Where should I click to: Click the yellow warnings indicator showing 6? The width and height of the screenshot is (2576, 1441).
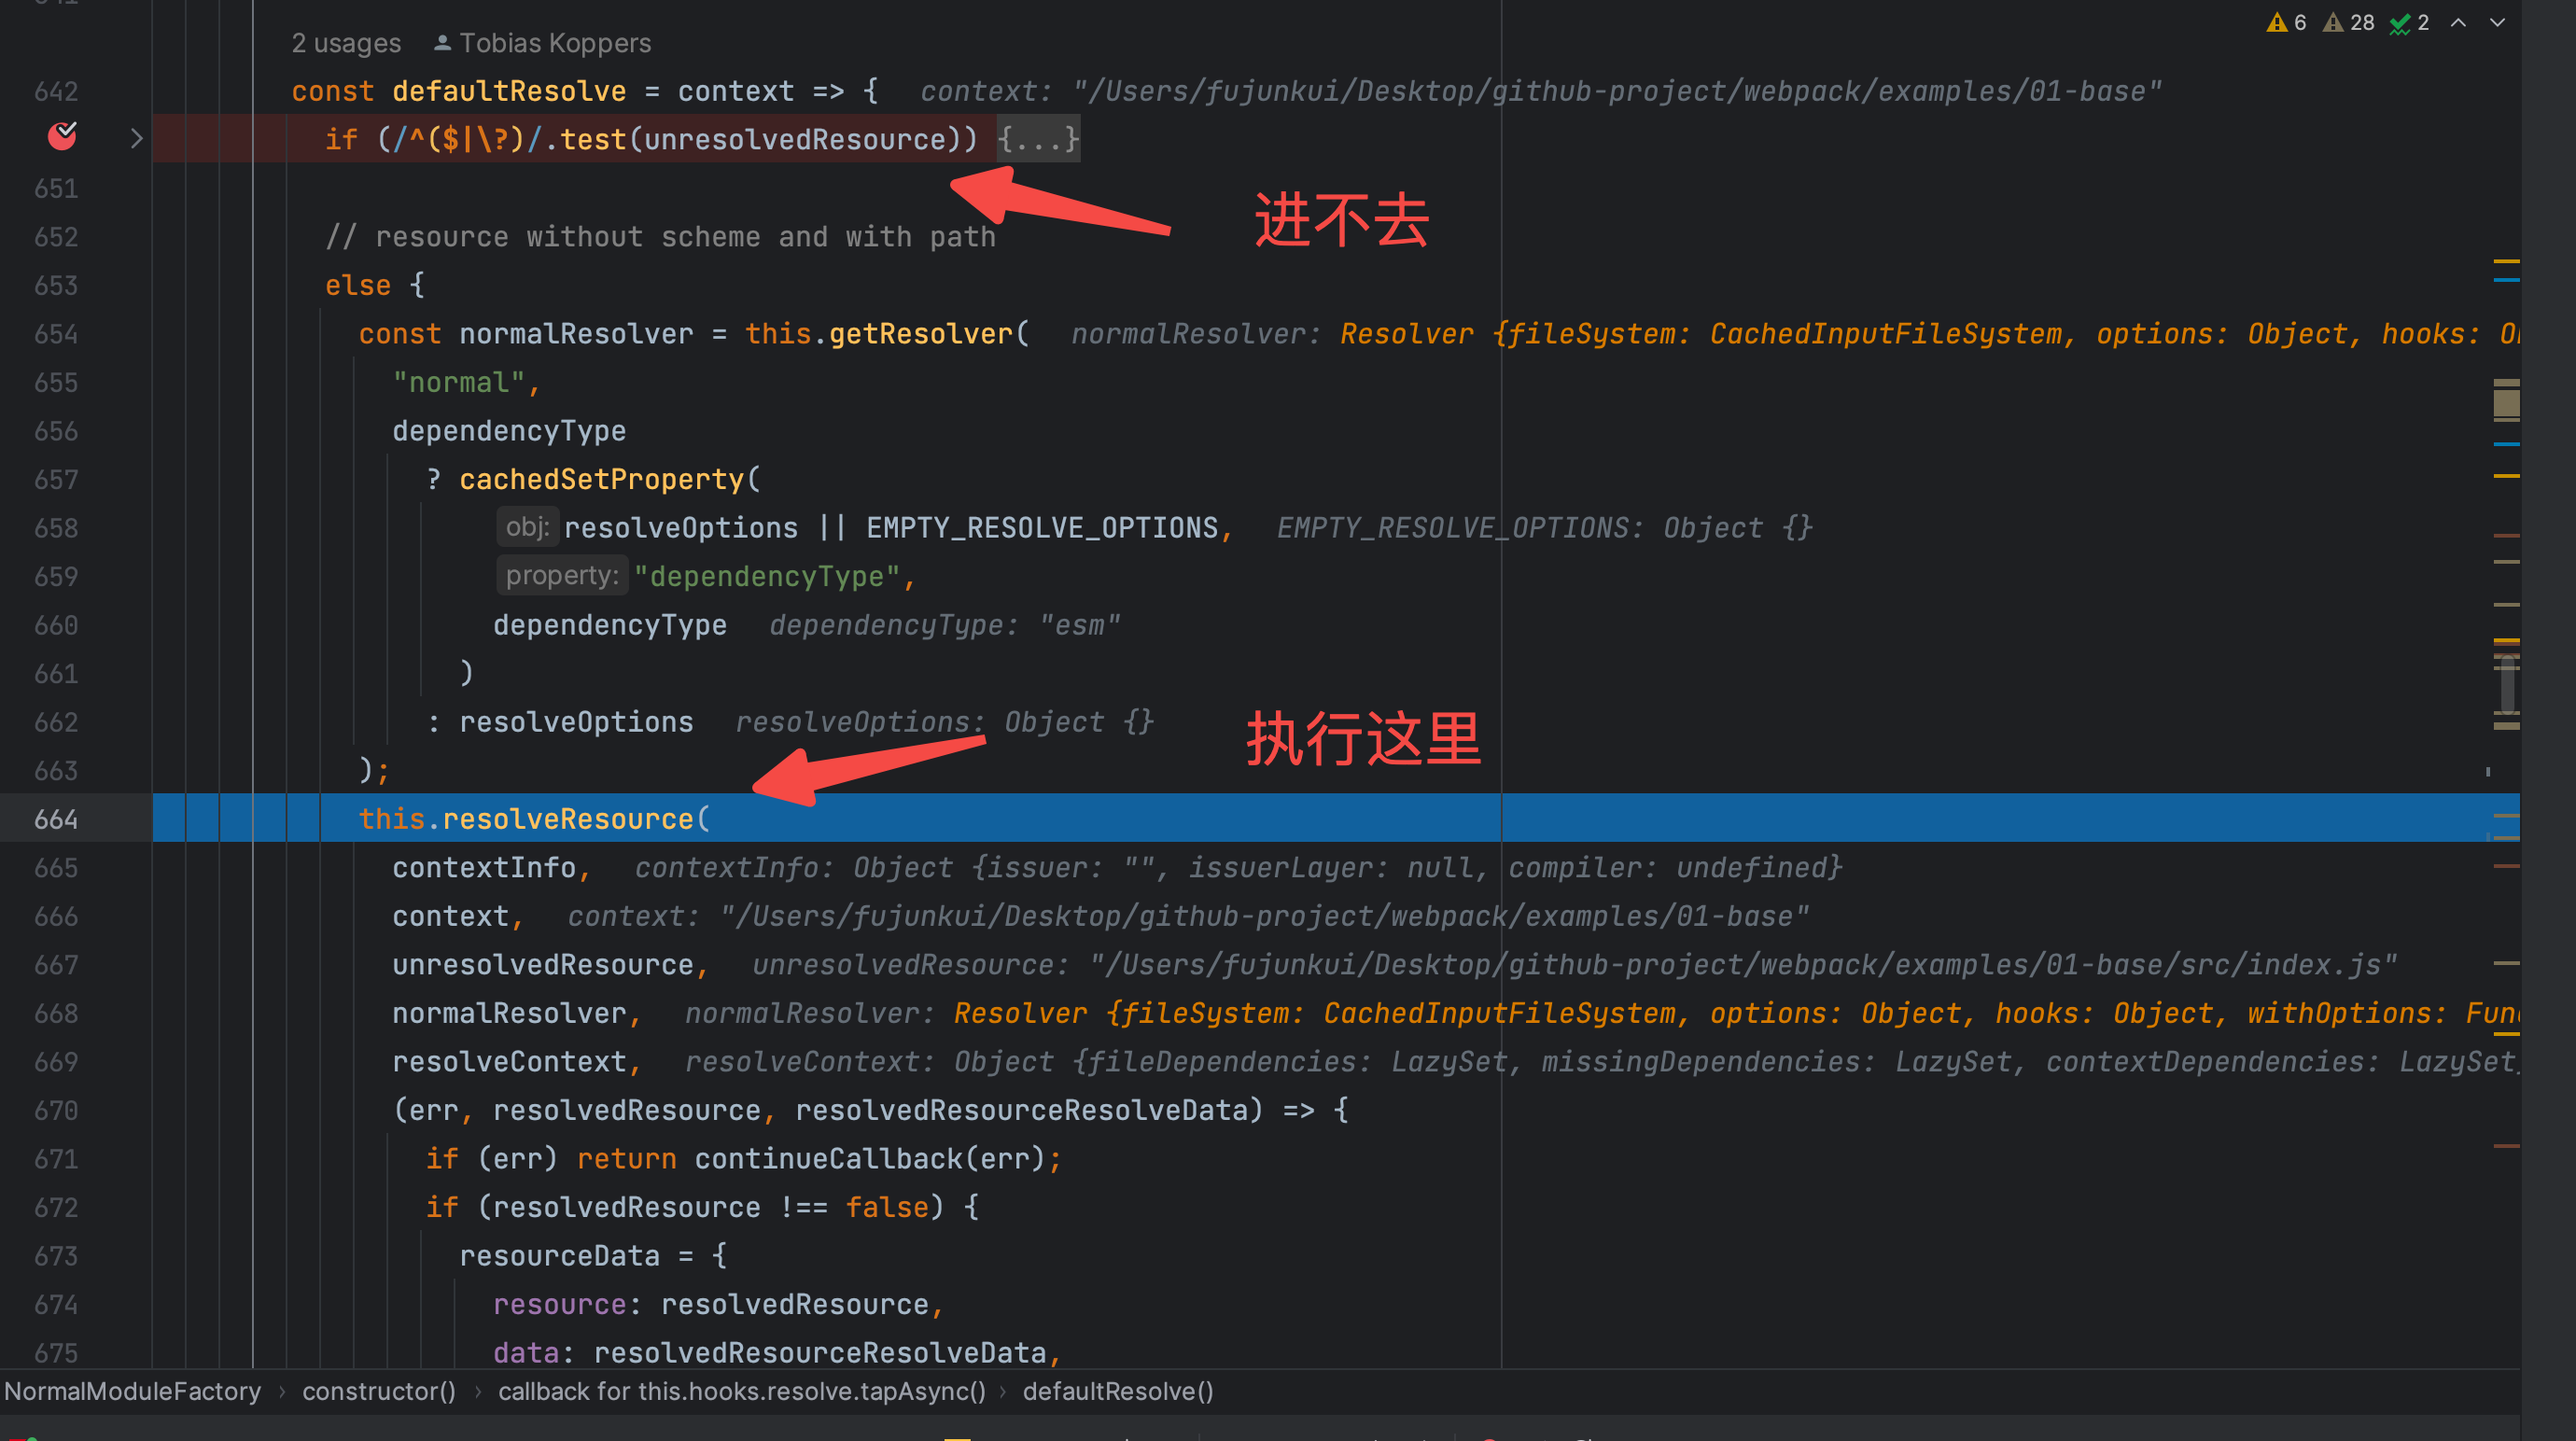pos(2285,23)
